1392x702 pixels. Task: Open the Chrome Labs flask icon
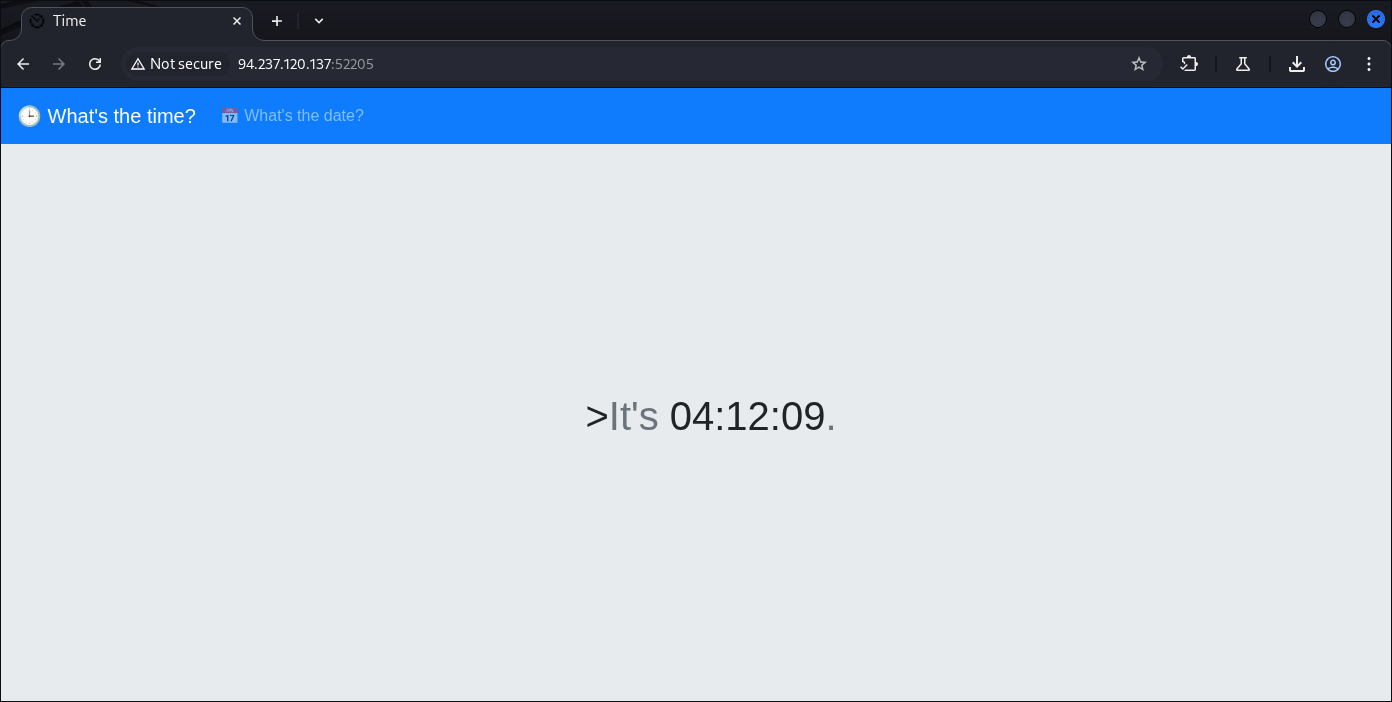click(x=1243, y=64)
